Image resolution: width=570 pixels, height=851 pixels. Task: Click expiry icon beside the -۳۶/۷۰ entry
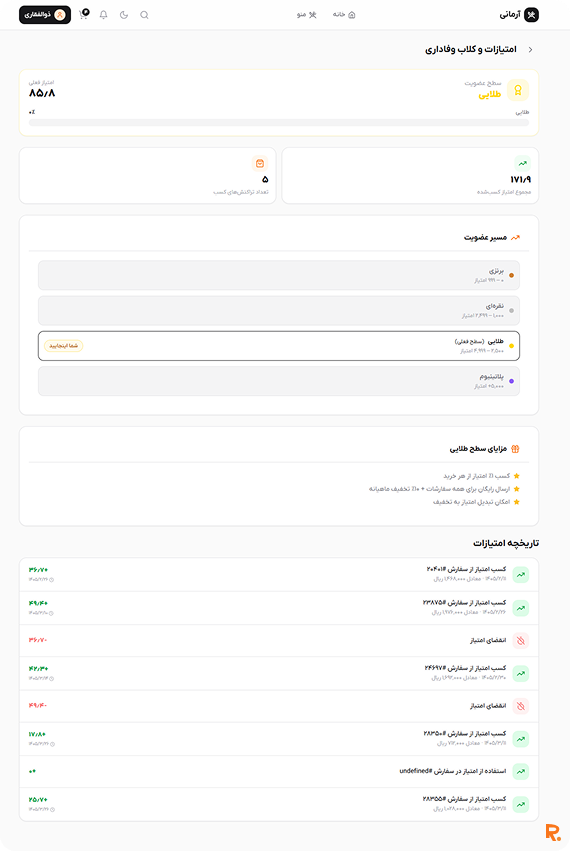point(521,641)
